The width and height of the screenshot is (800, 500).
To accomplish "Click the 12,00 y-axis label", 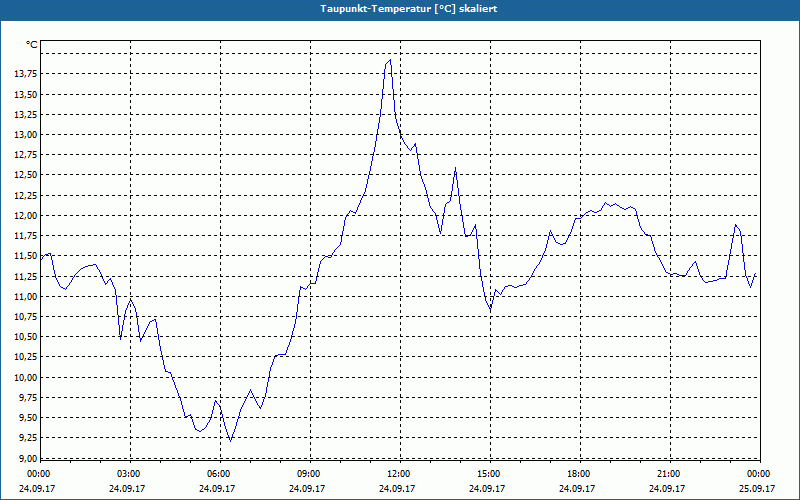I will pos(26,216).
